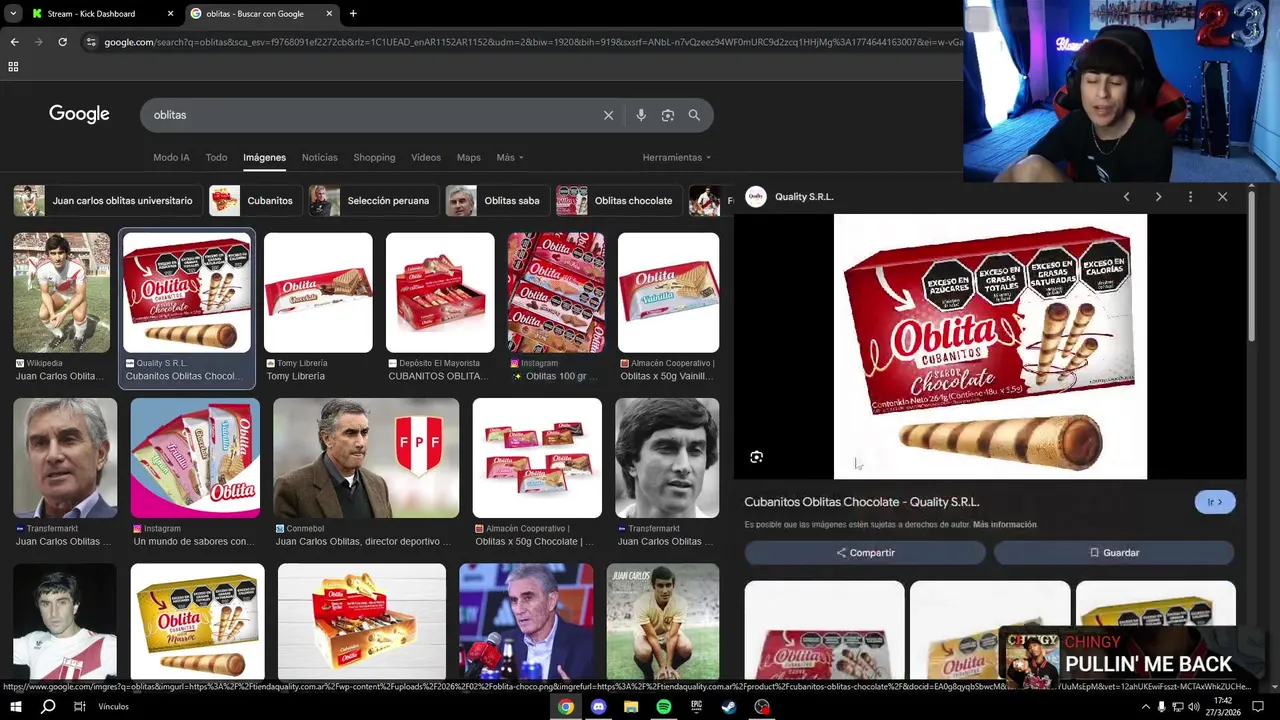The image size is (1280, 720).
Task: Open Instagram Un mundo de sabores thumbnail
Action: click(195, 458)
